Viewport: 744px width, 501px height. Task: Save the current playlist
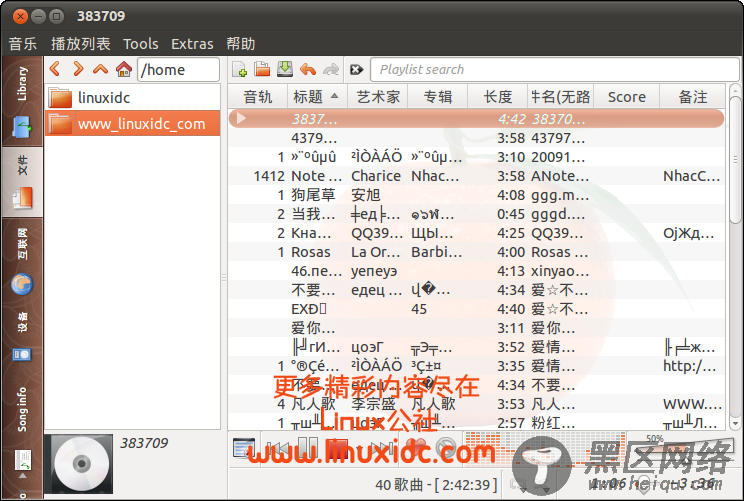click(x=285, y=69)
